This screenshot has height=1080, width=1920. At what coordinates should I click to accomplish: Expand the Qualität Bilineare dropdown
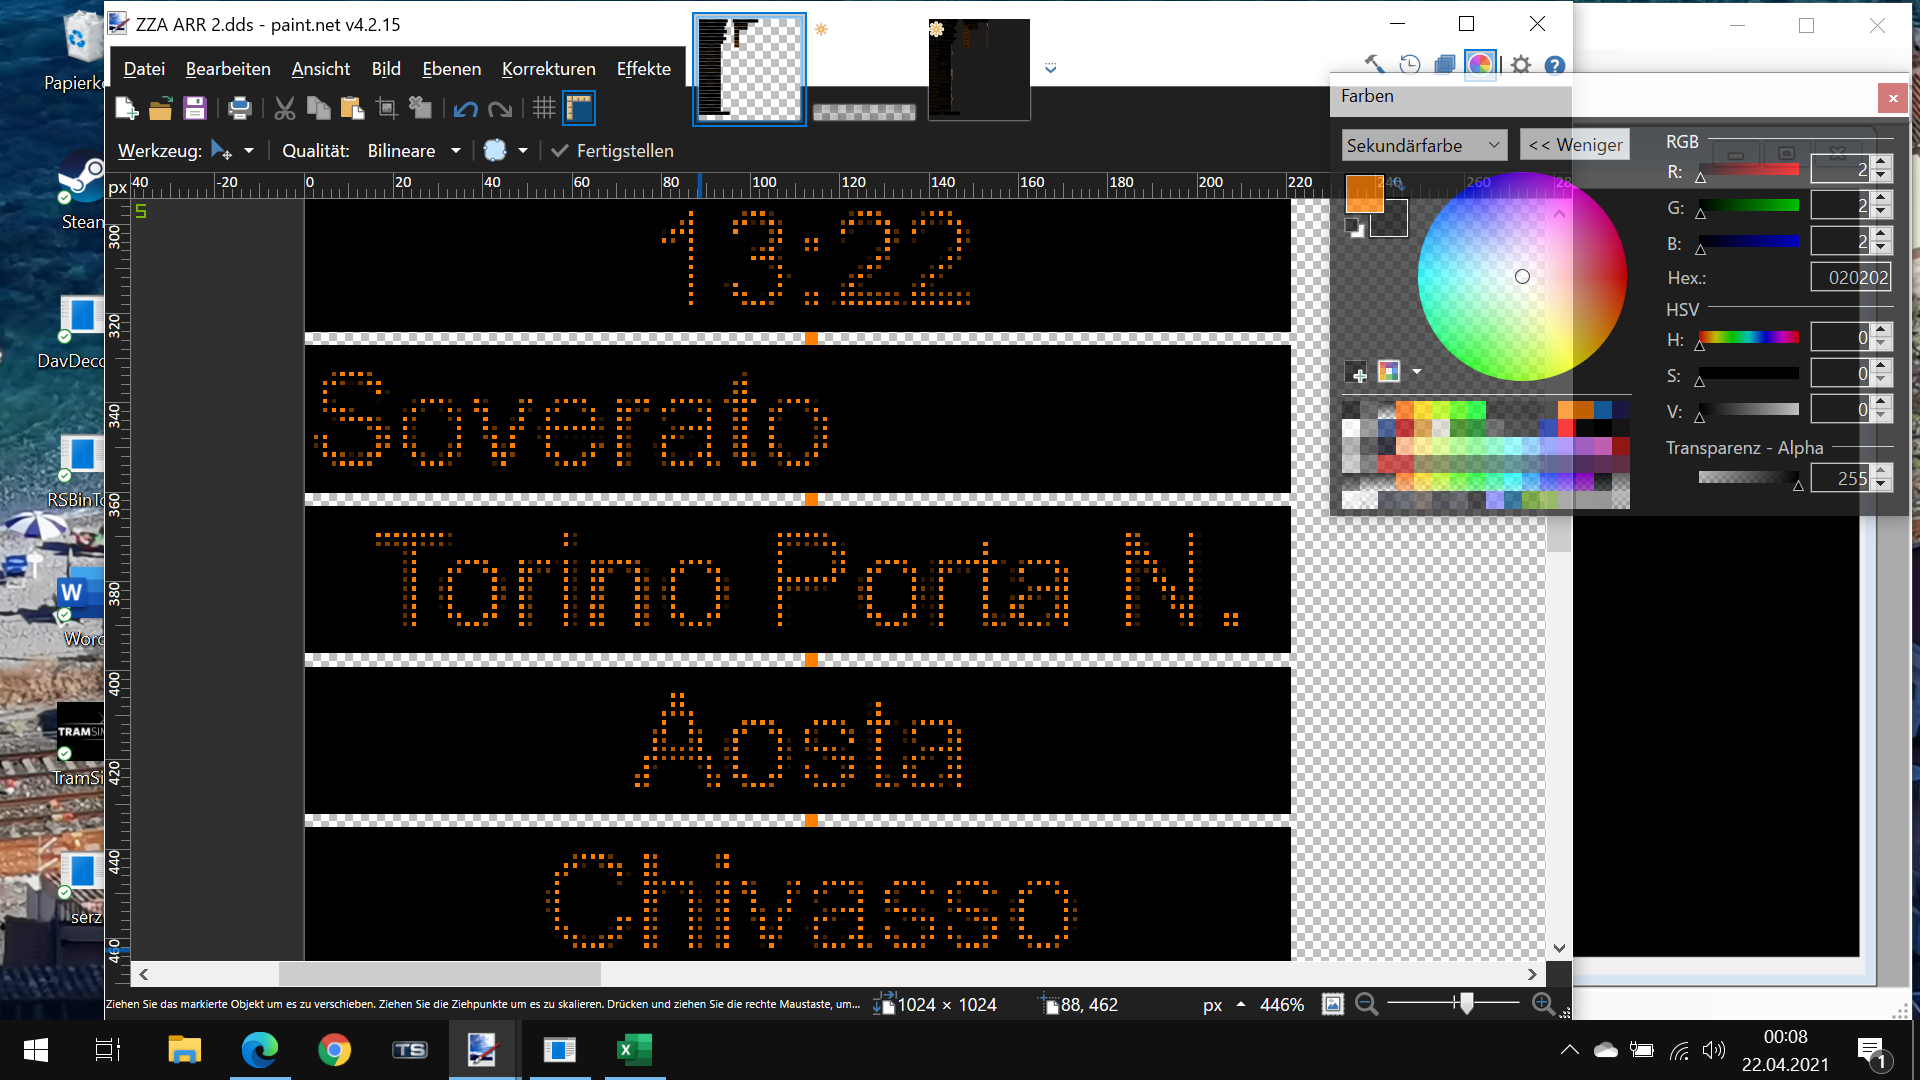pos(456,151)
